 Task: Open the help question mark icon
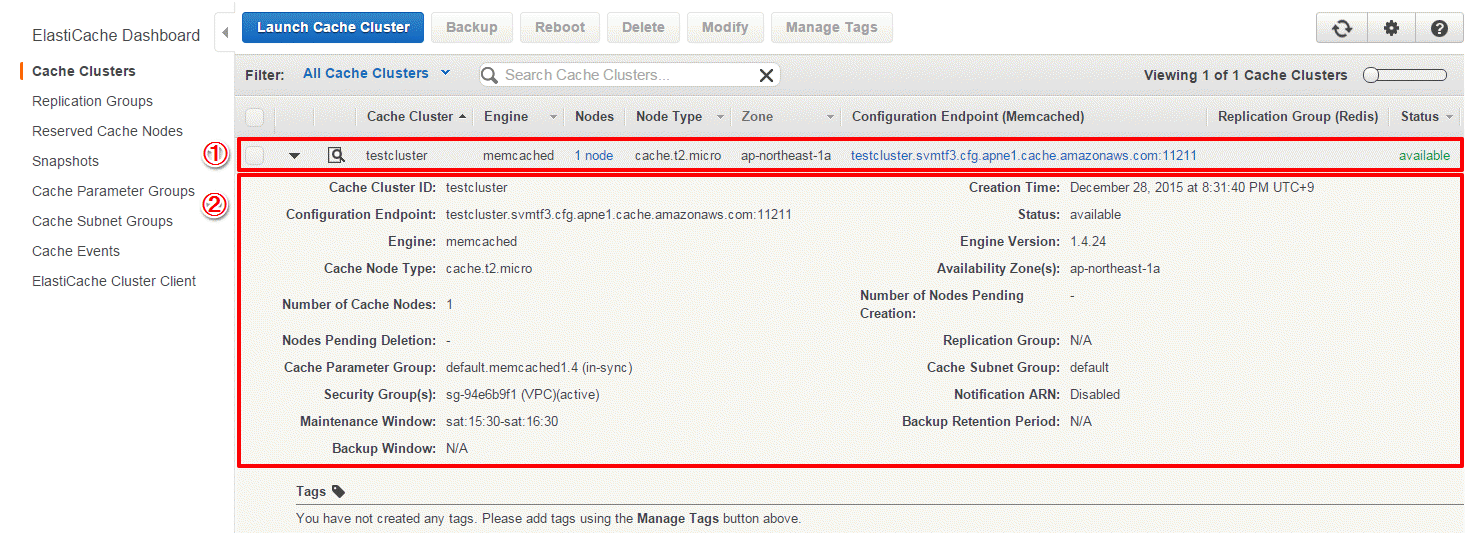coord(1439,28)
